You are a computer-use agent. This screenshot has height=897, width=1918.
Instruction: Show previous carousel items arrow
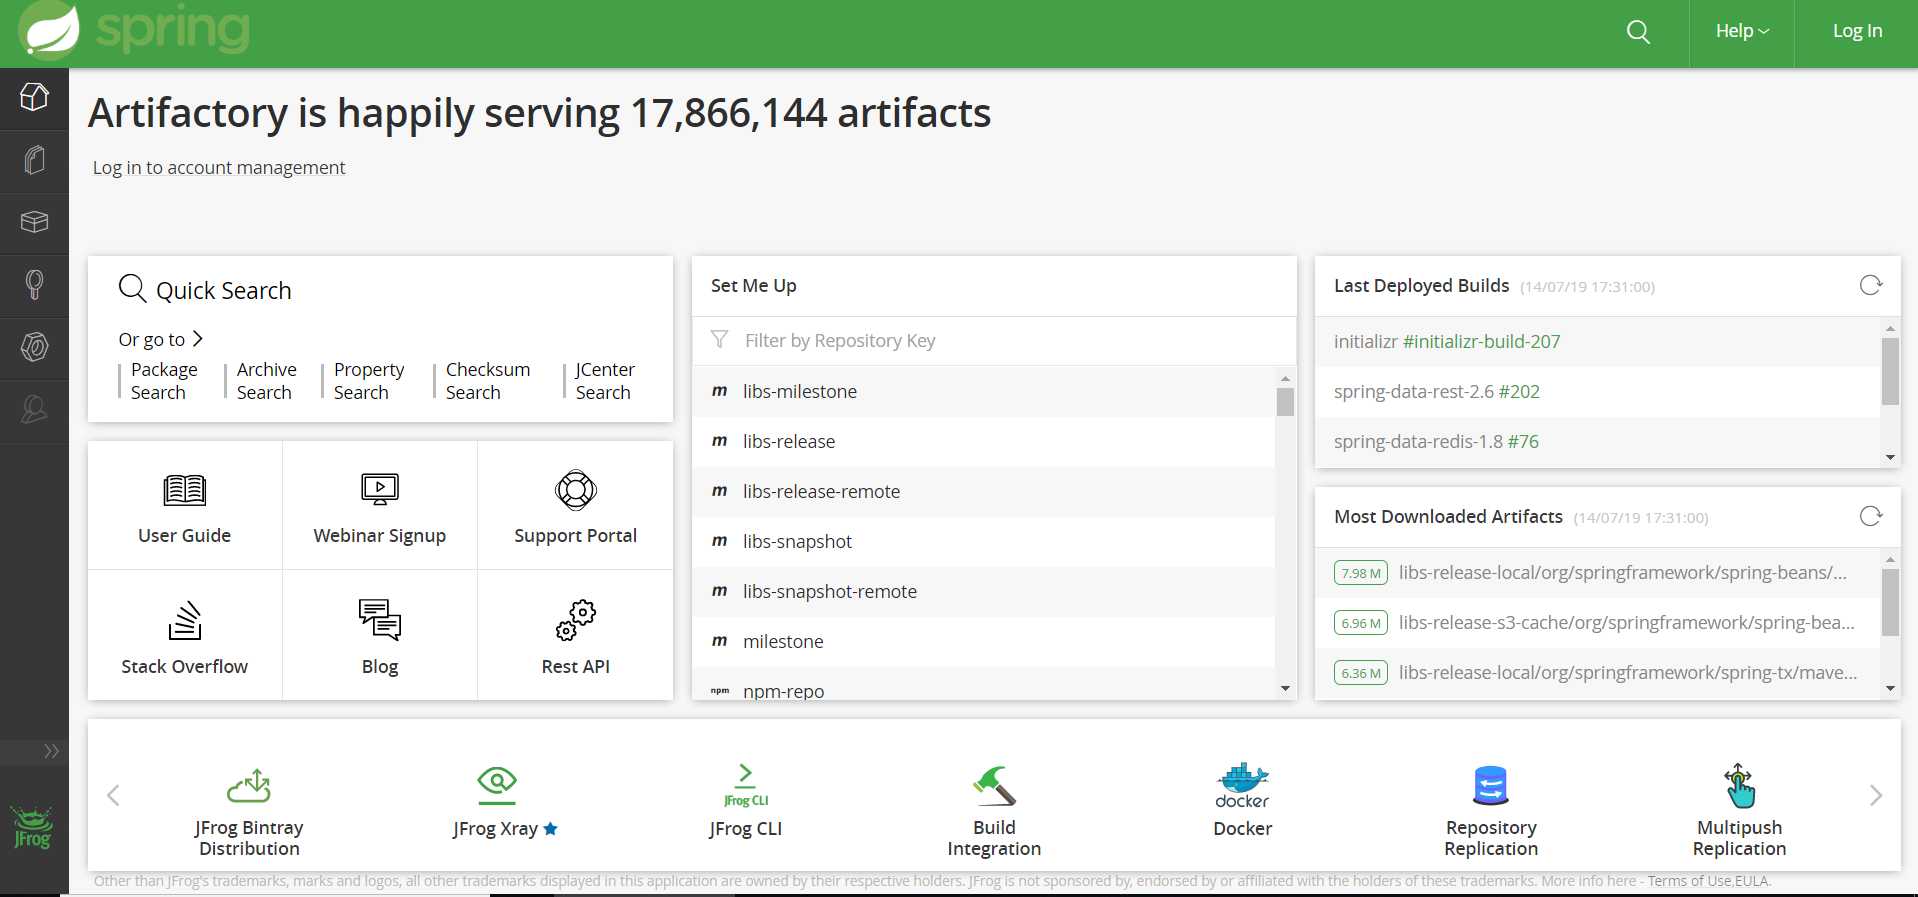pyautogui.click(x=113, y=795)
